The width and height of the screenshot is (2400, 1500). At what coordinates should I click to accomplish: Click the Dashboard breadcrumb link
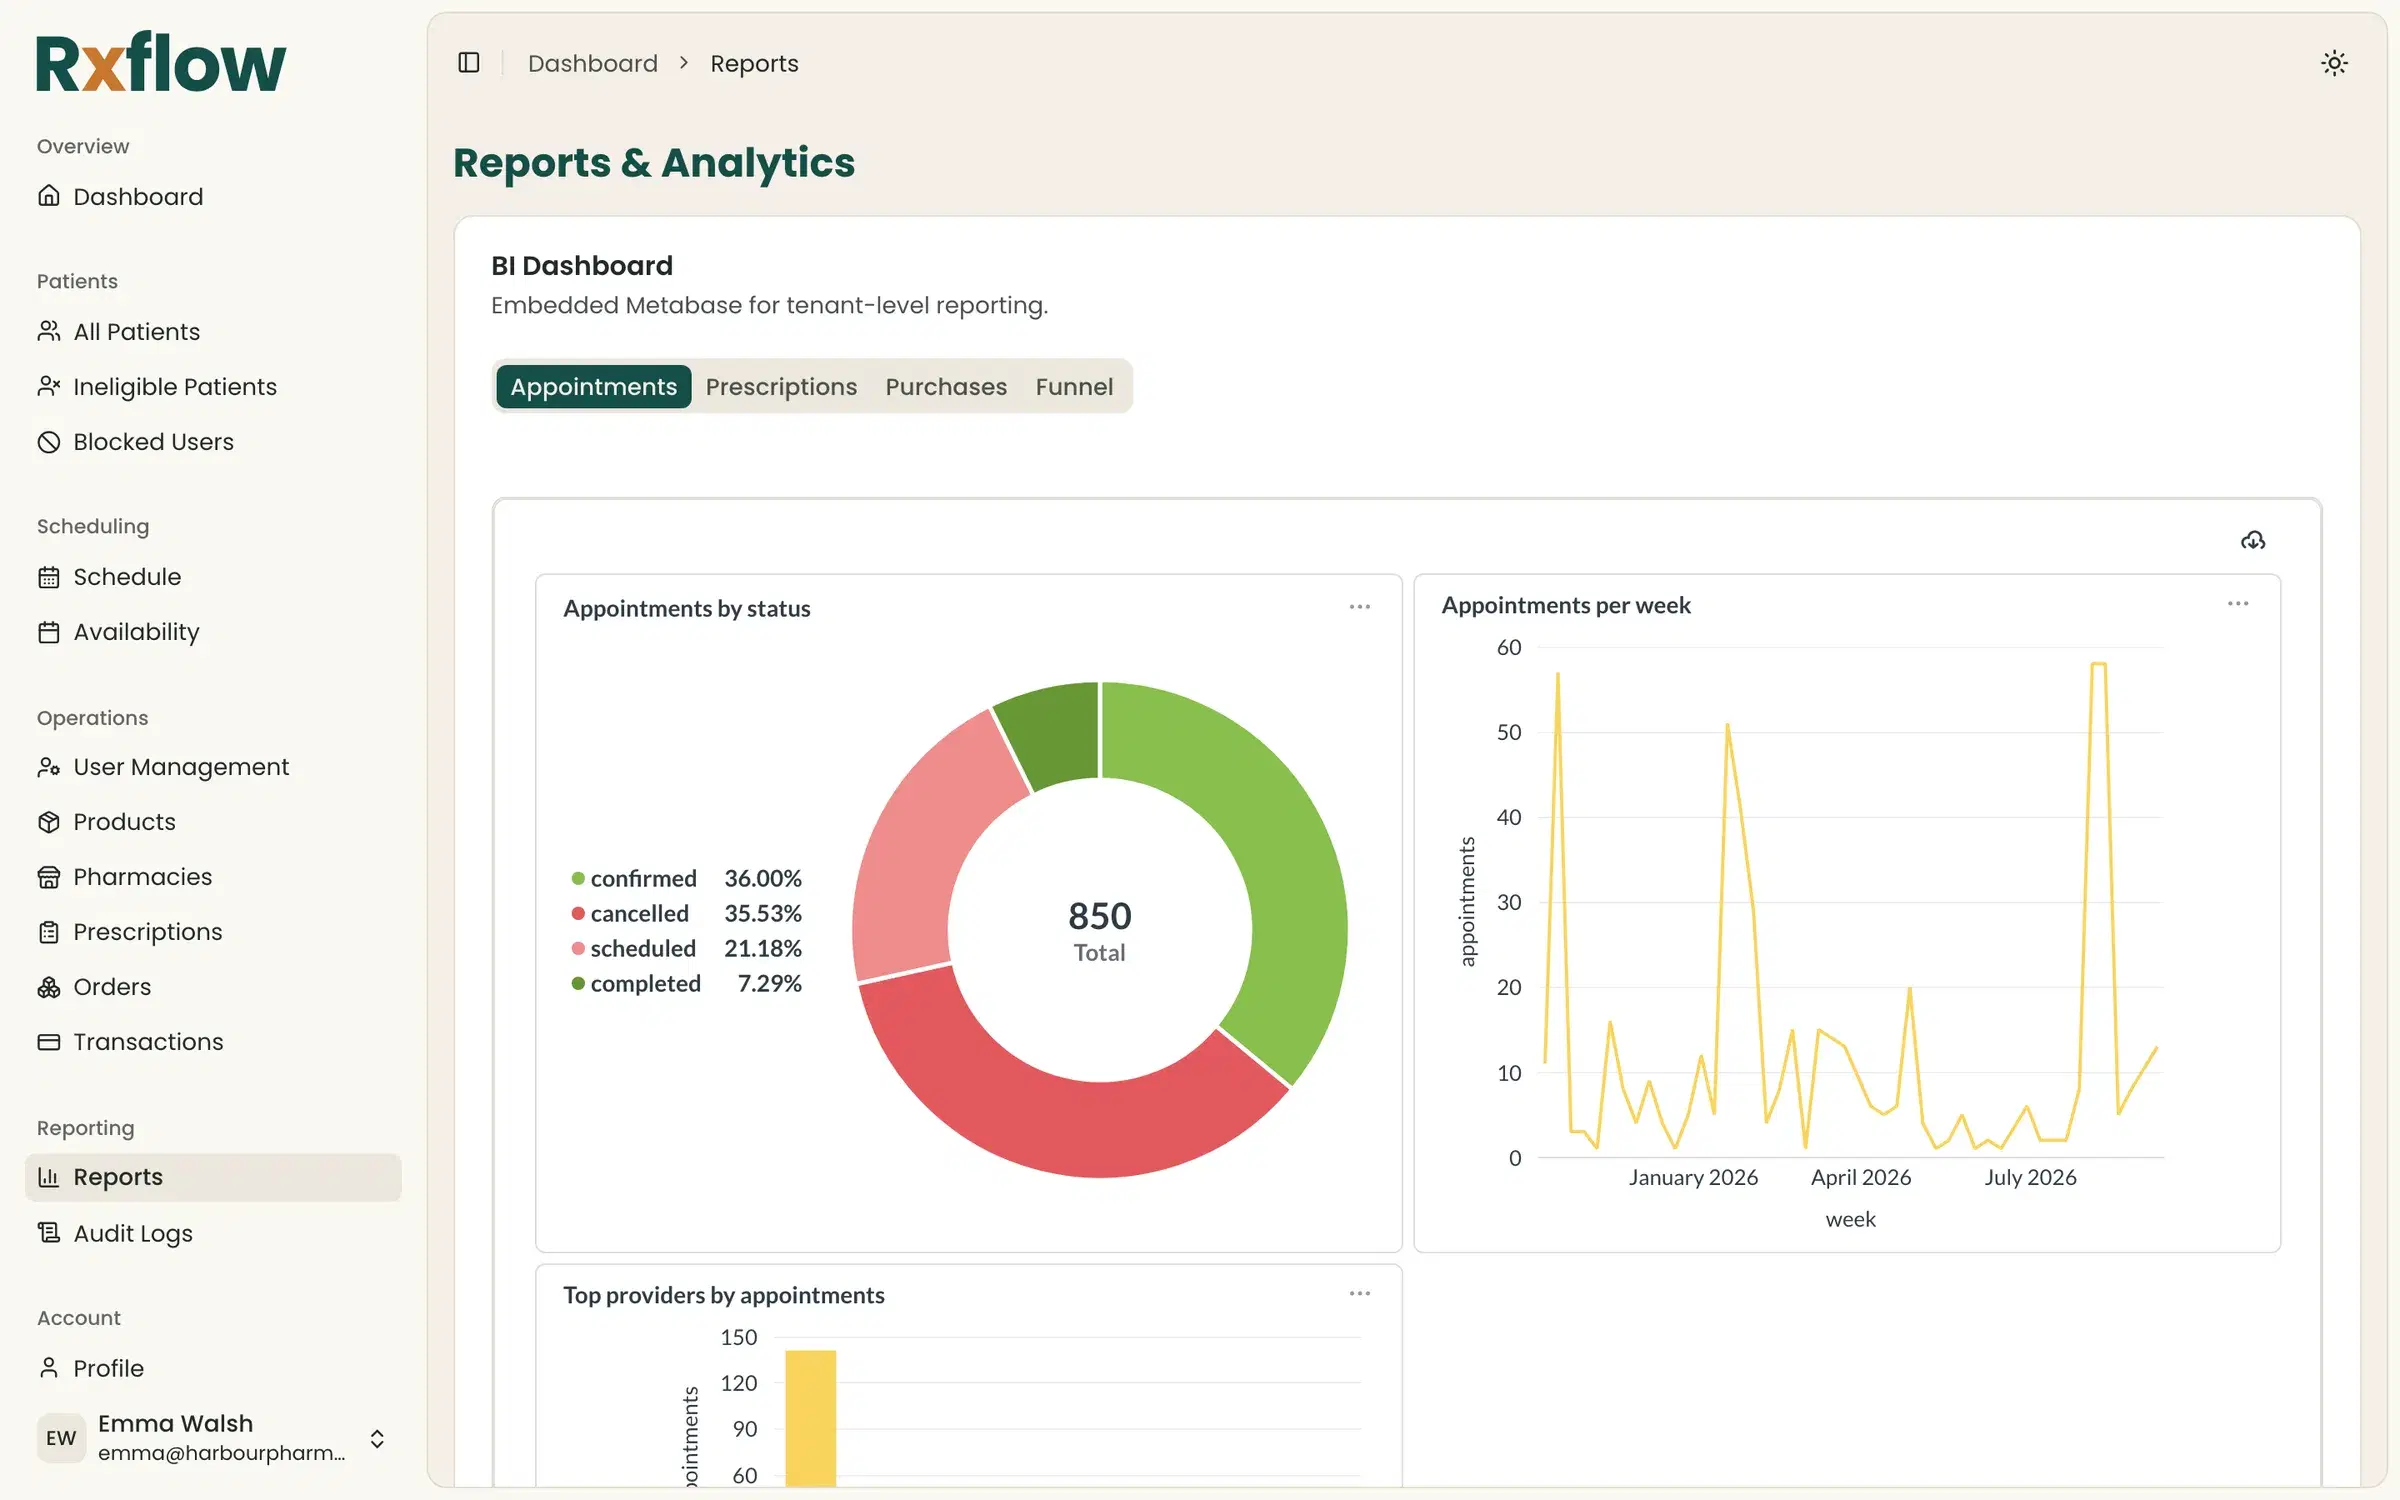[x=593, y=64]
